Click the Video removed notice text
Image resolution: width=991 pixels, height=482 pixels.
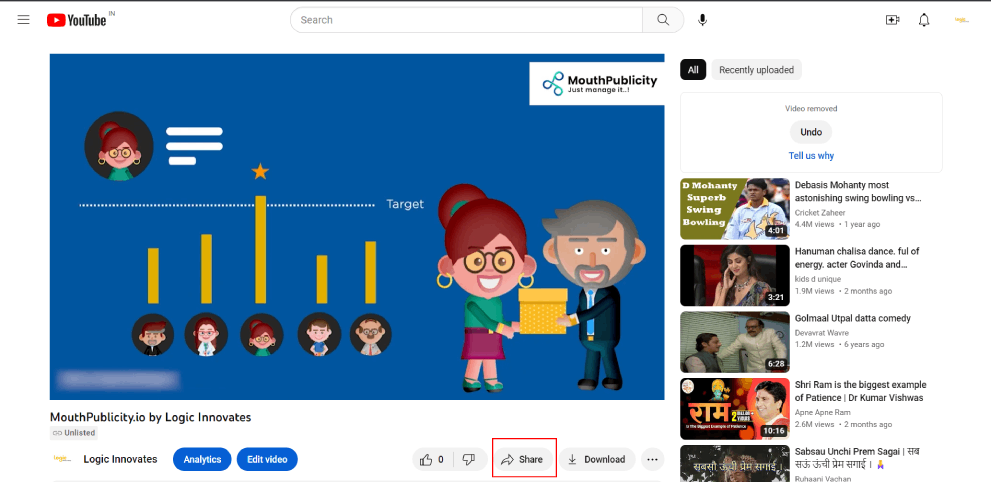(x=811, y=109)
